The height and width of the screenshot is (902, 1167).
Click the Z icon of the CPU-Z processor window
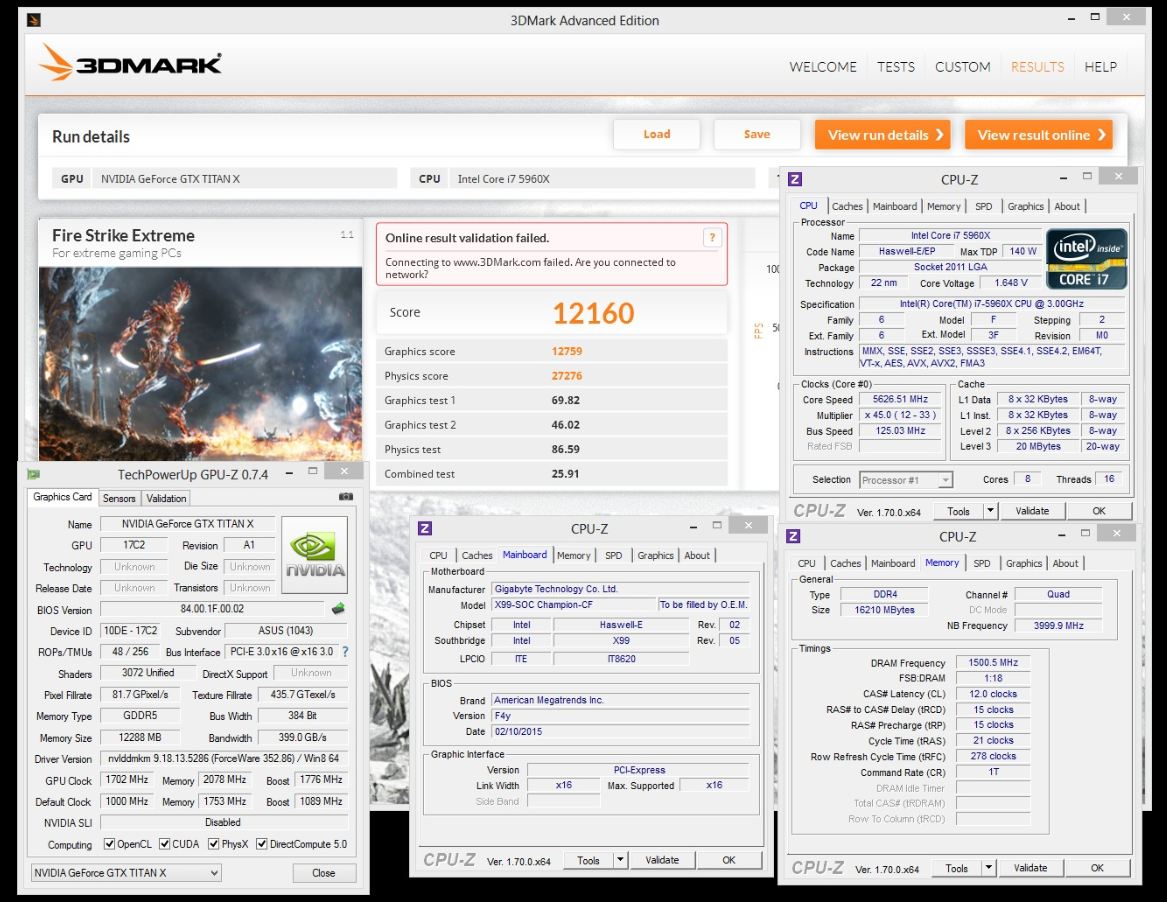[795, 179]
